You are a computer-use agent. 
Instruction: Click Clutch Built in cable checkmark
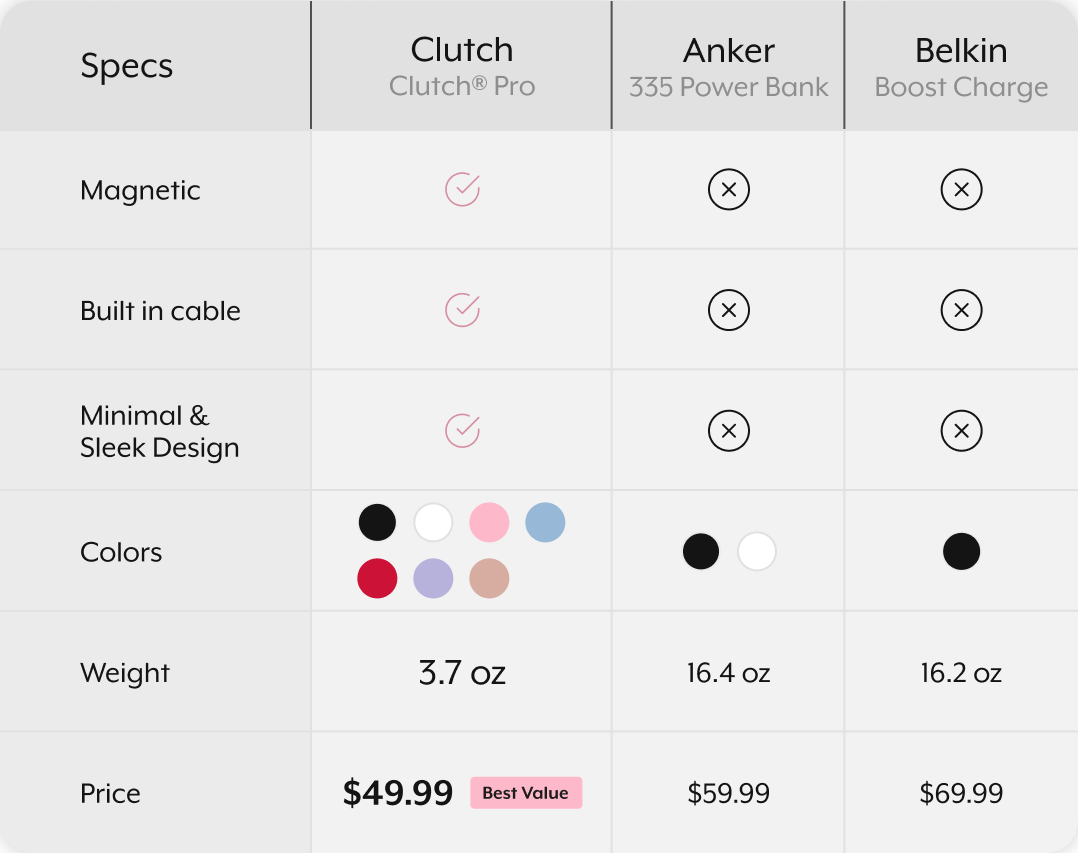click(462, 310)
